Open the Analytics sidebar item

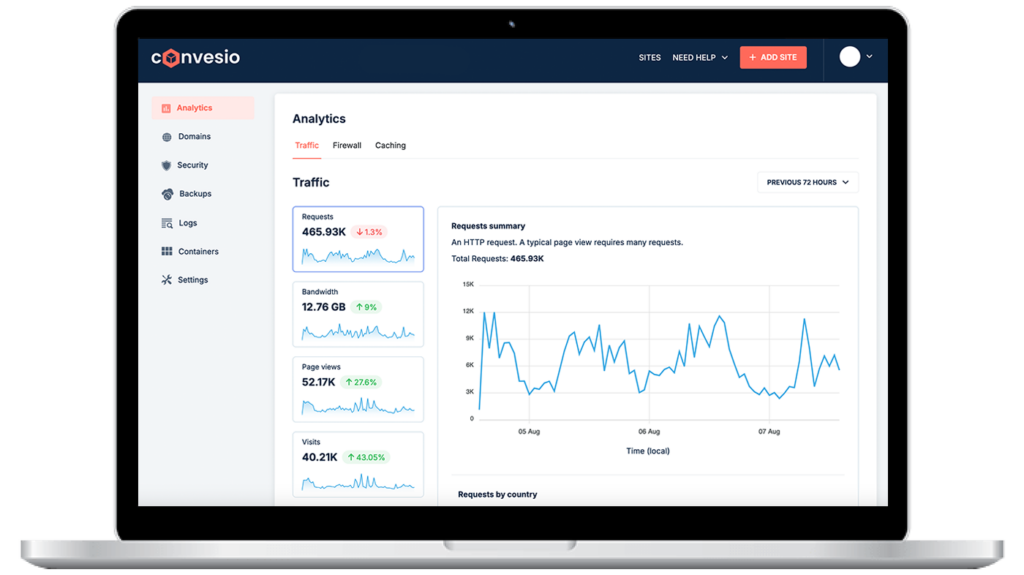(x=203, y=108)
